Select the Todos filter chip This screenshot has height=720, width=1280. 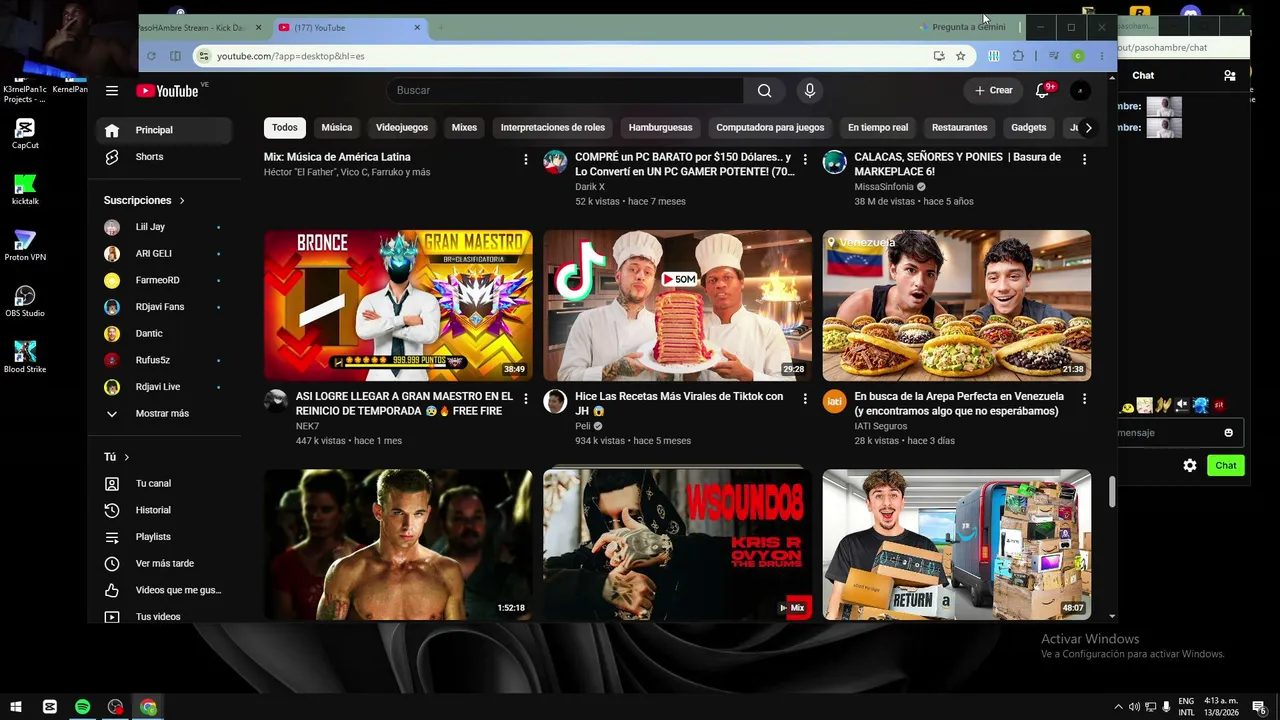(285, 128)
